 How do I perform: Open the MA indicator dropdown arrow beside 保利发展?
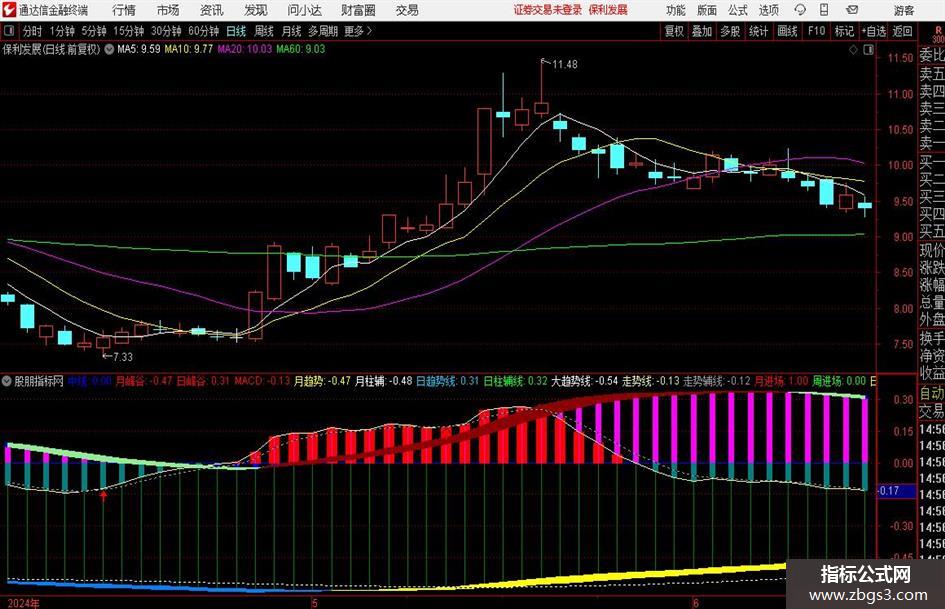(109, 49)
